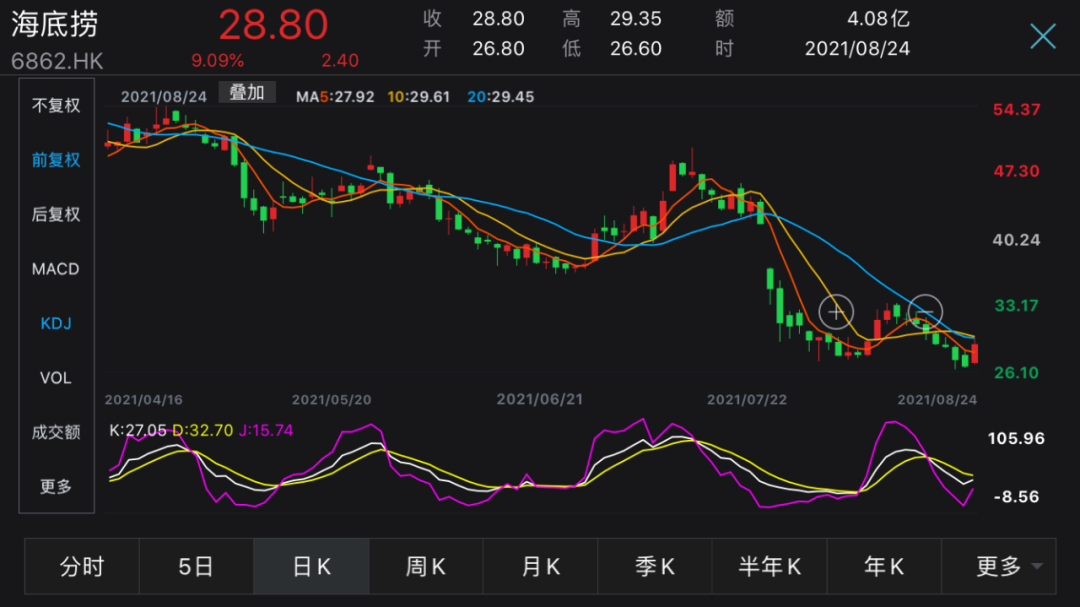Select the 周K weekly chart tab
1080x607 pixels.
pyautogui.click(x=425, y=567)
